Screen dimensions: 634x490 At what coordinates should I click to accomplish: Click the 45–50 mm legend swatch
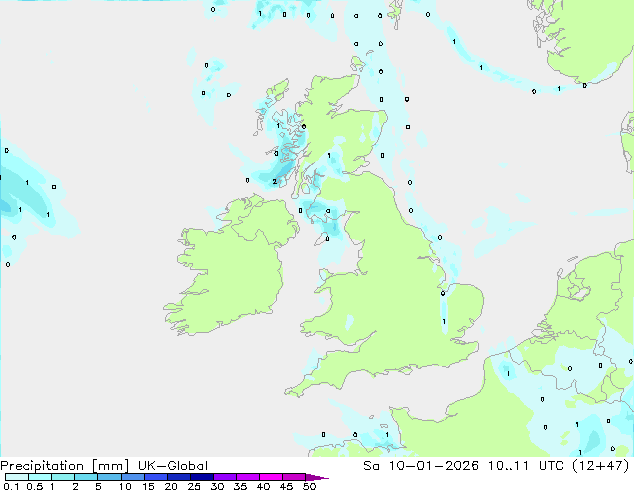pos(294,477)
